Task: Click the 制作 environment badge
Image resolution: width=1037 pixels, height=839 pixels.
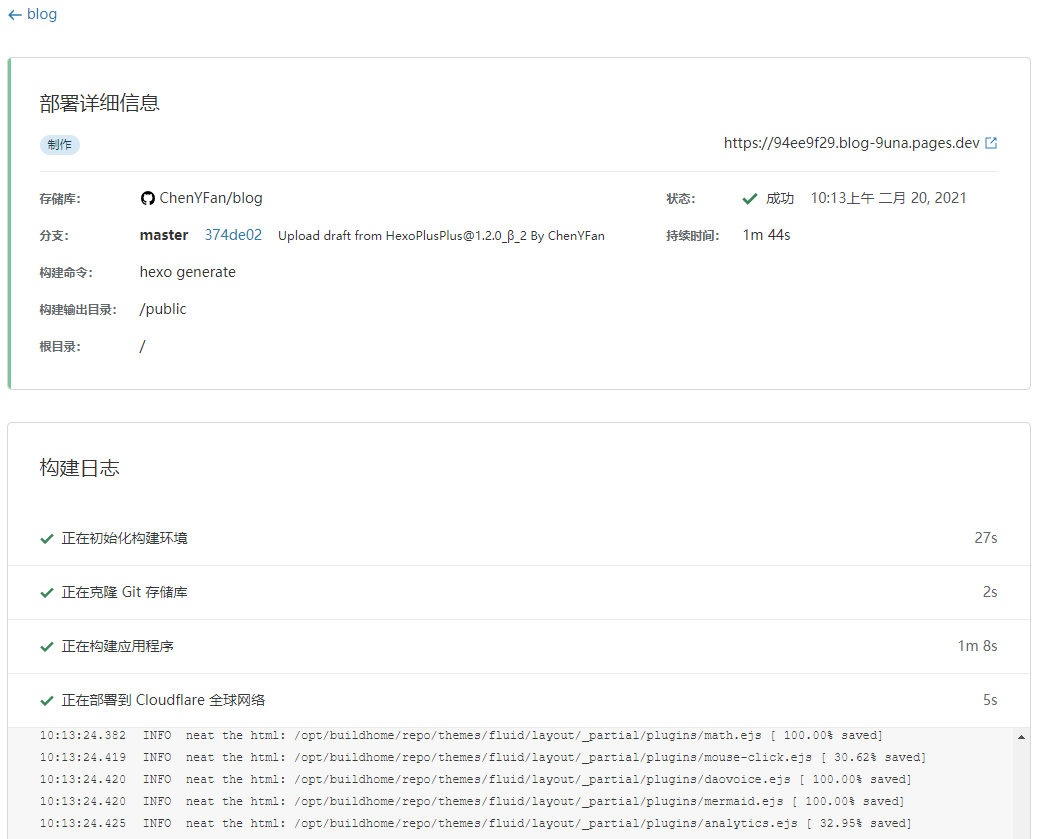Action: (x=59, y=145)
